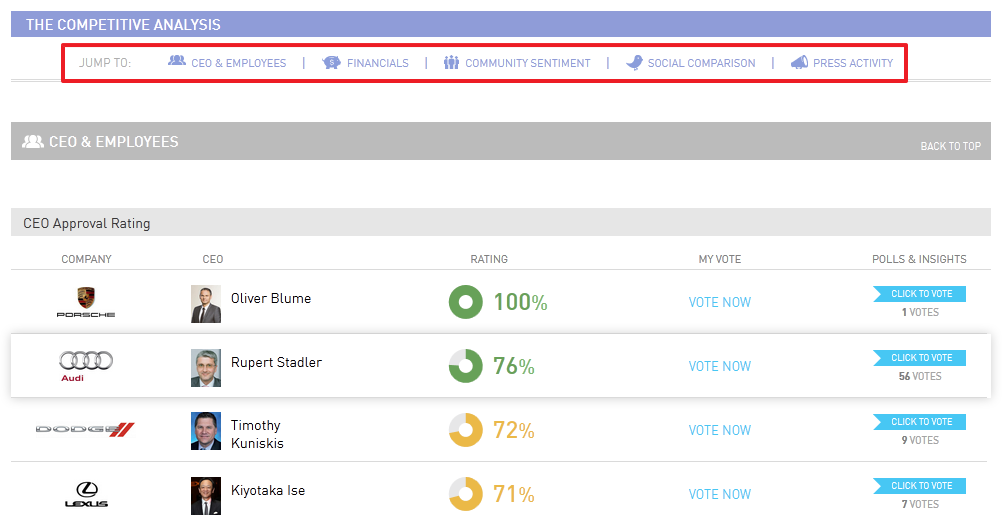Jump to Social Comparison section

[701, 63]
